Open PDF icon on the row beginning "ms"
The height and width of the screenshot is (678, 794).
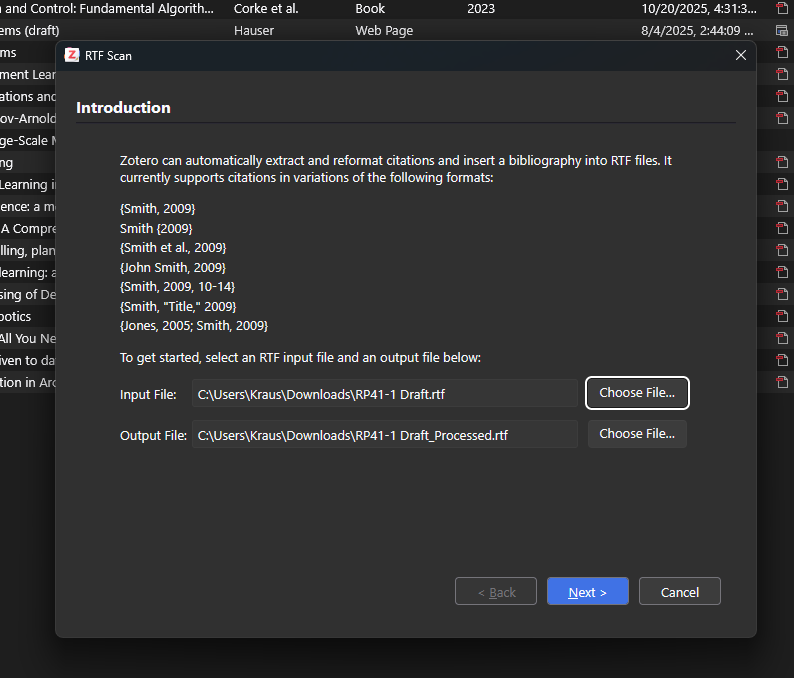click(x=782, y=52)
